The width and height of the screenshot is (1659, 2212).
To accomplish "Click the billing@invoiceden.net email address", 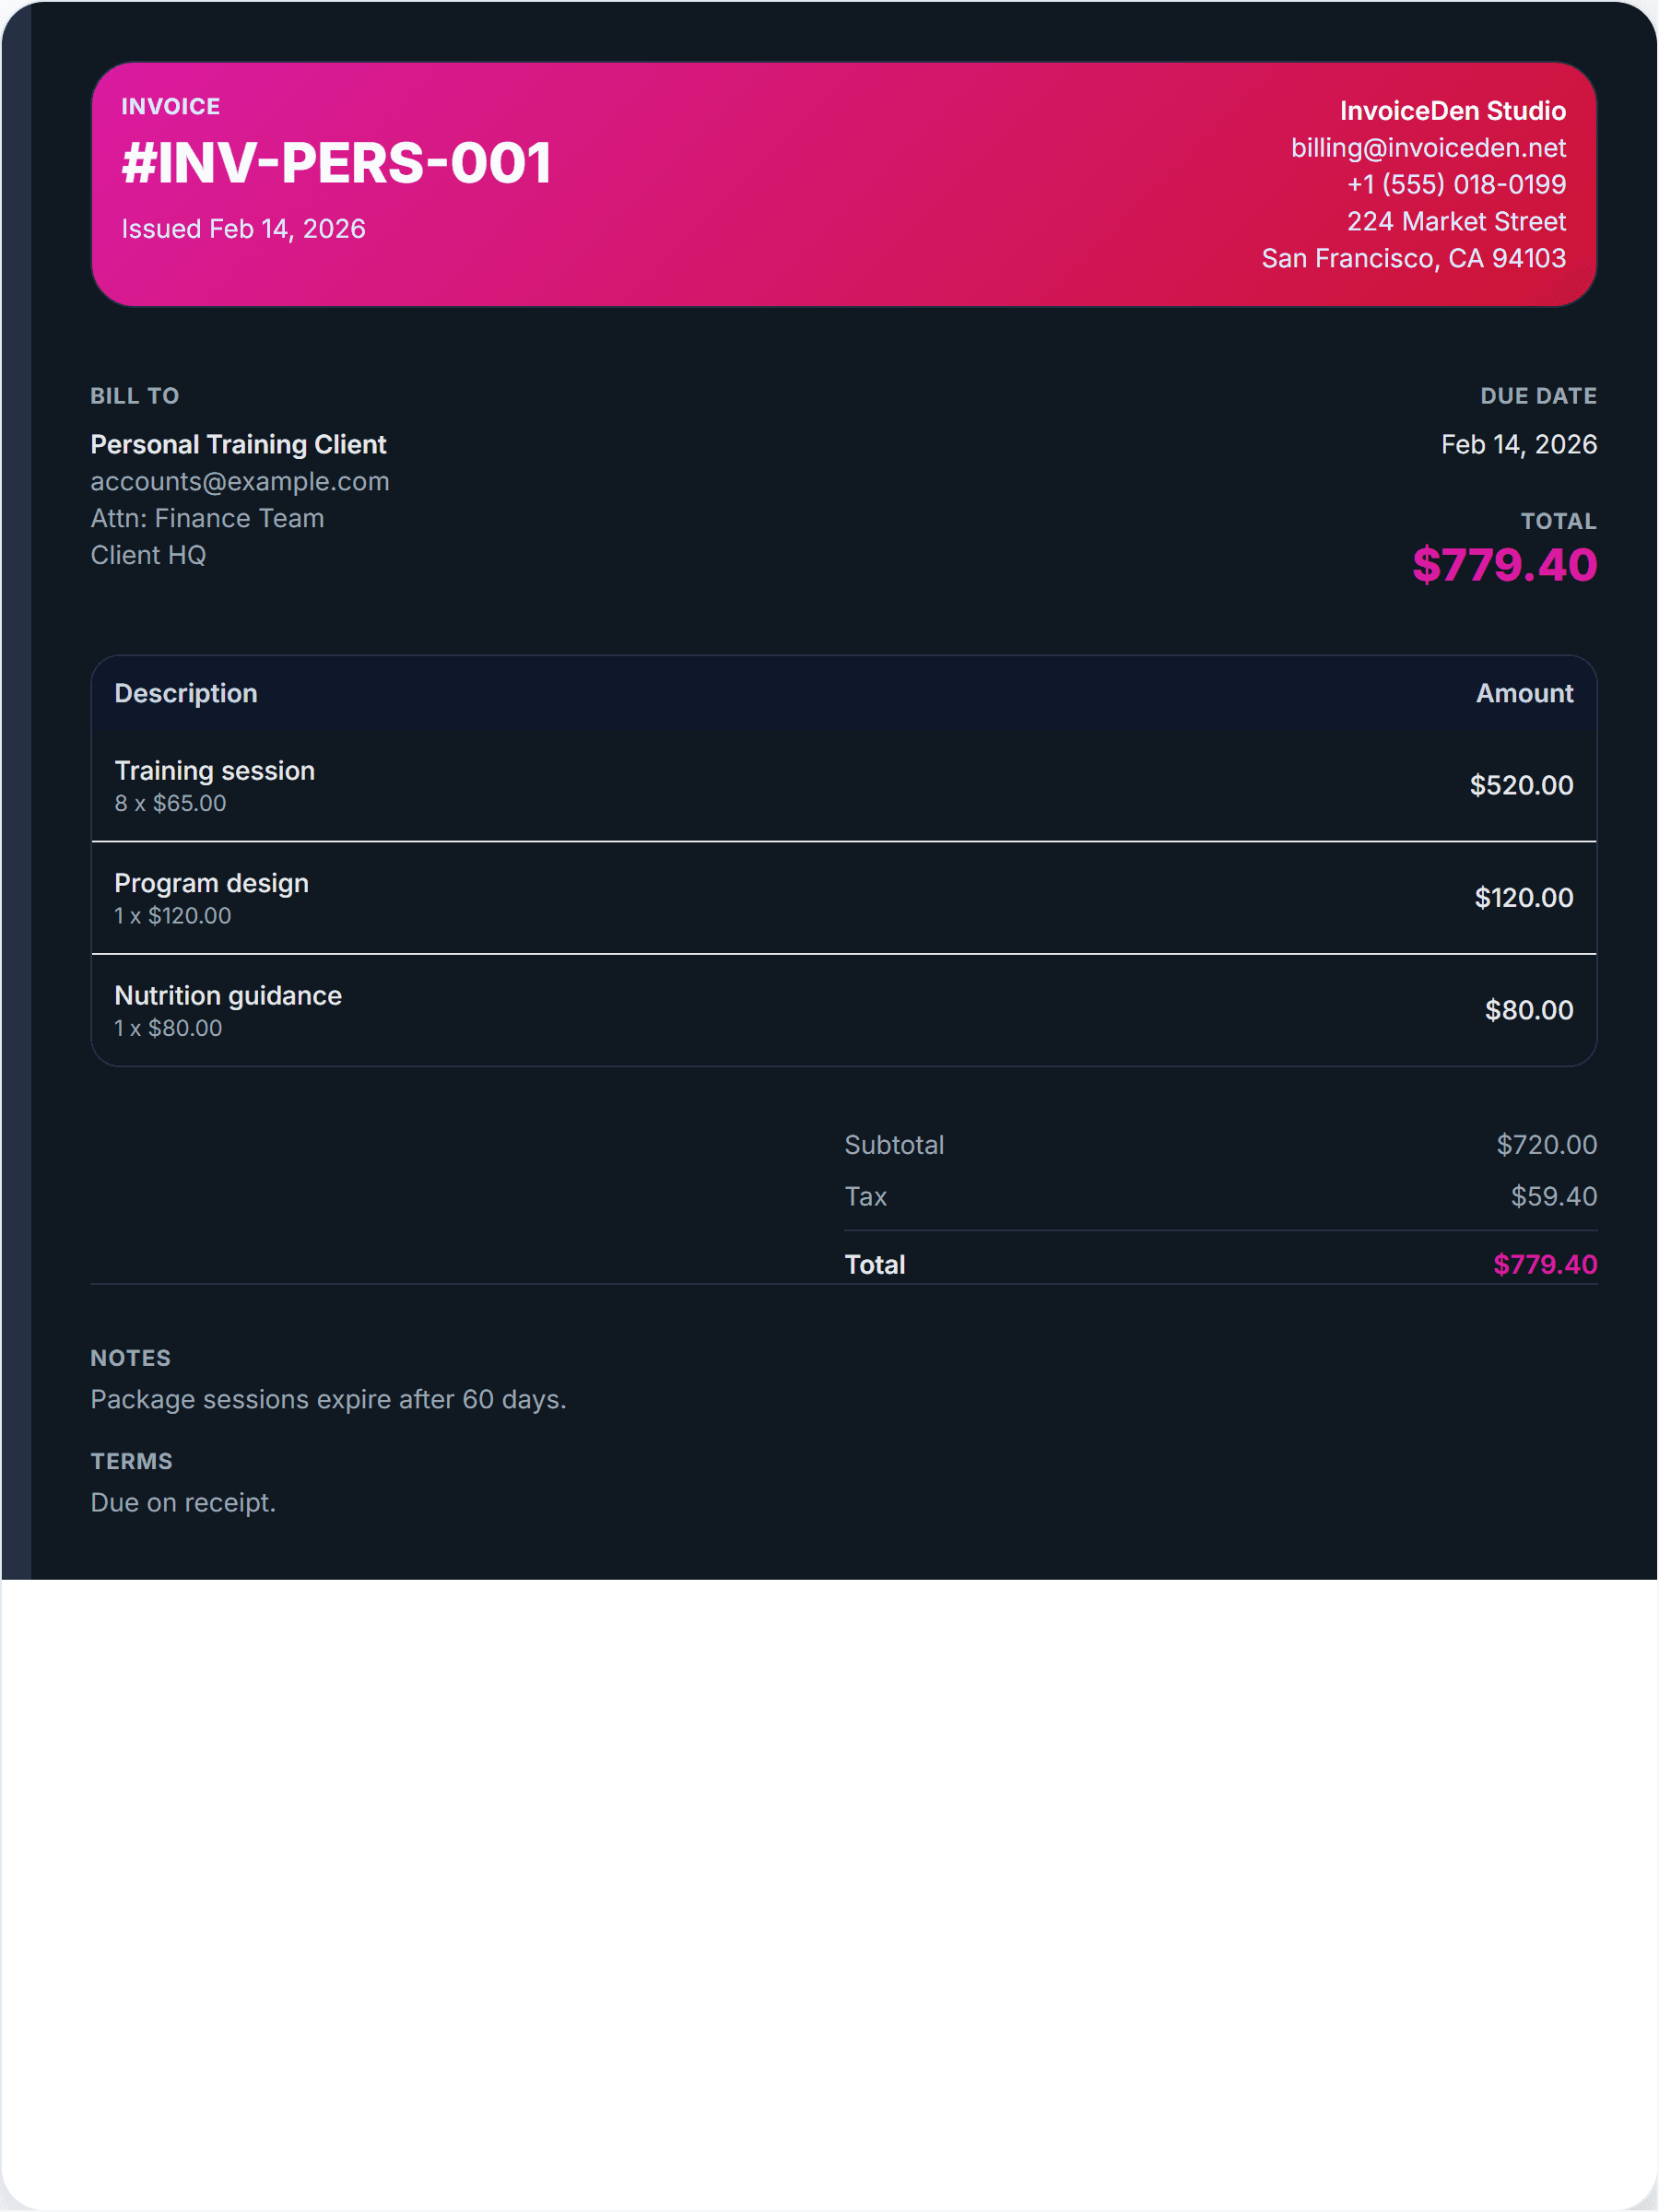I will click(x=1427, y=148).
